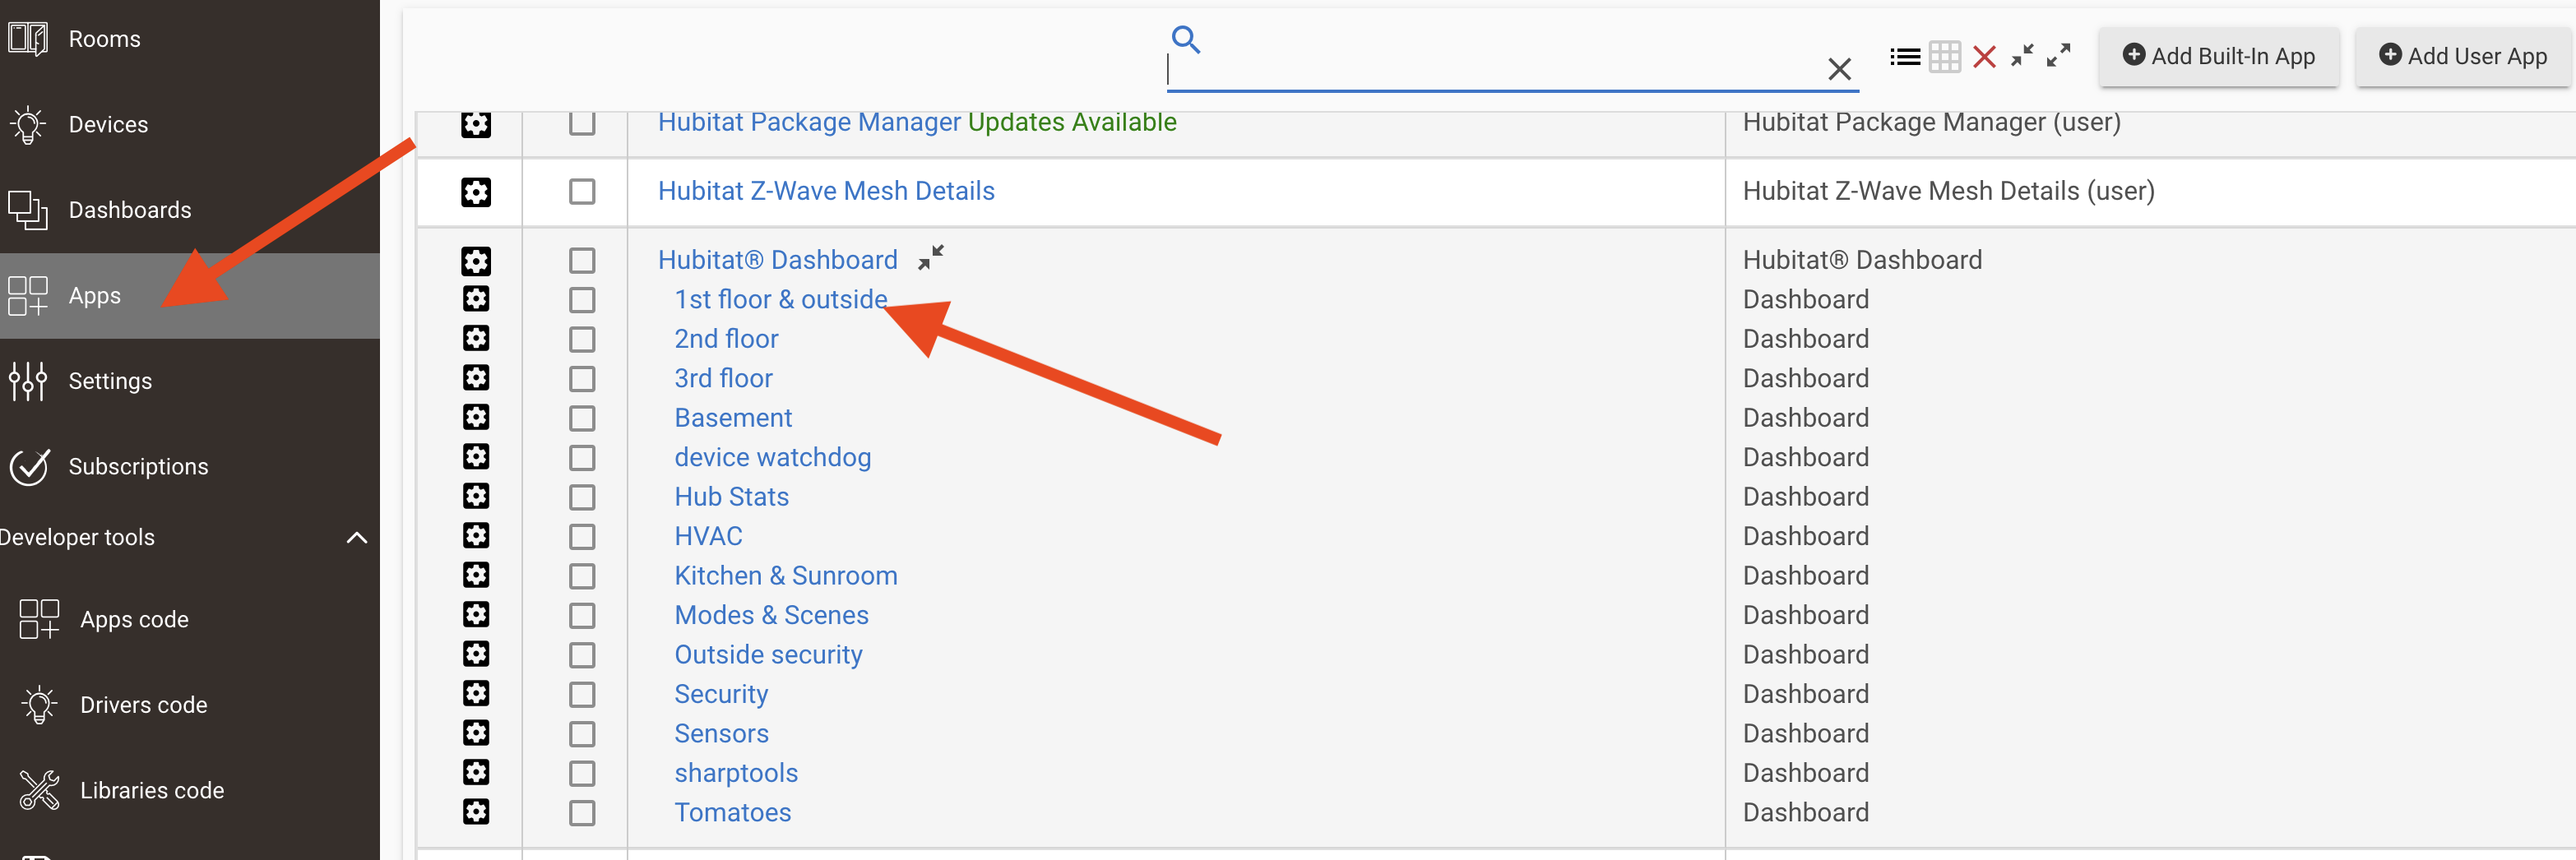The height and width of the screenshot is (860, 2576).
Task: Collapse the Developer tools section
Action: 356,538
